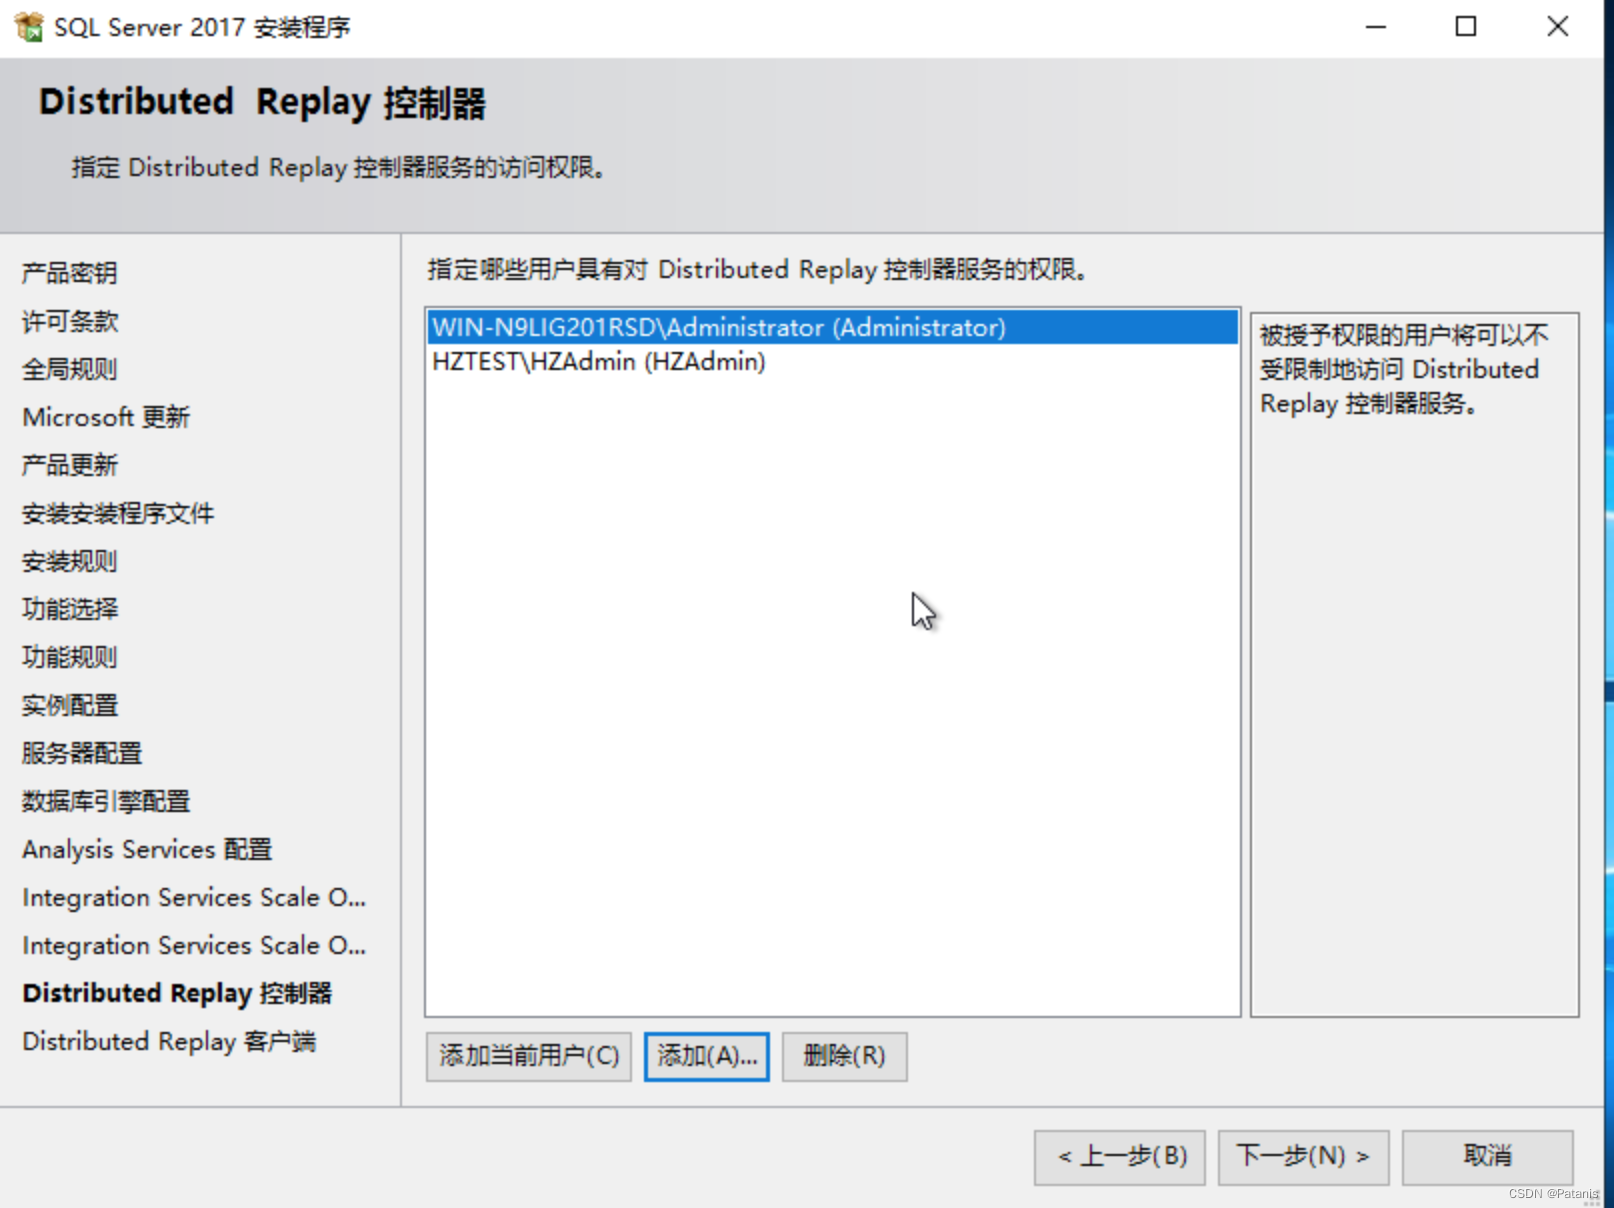Viewport: 1614px width, 1208px height.
Task: Proceed with 下一步(N) button
Action: 1304,1157
